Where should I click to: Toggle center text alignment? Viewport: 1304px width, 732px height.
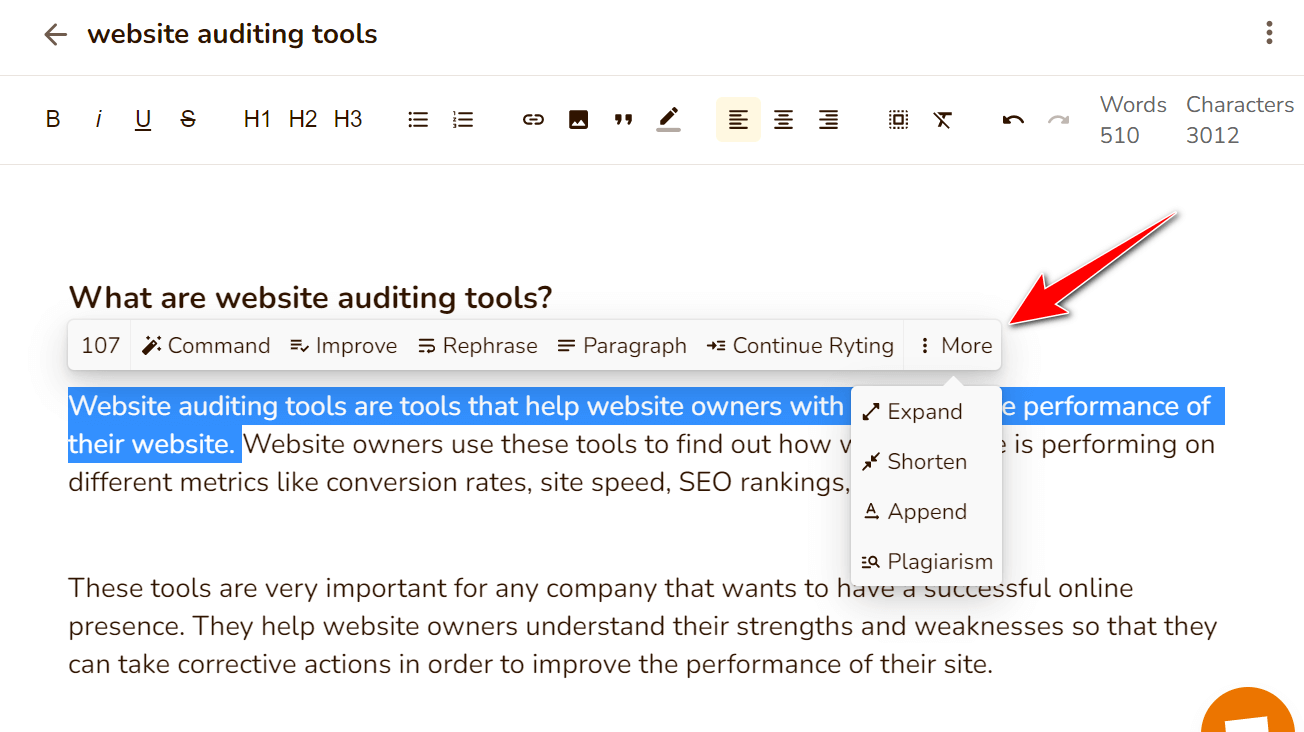[x=783, y=119]
